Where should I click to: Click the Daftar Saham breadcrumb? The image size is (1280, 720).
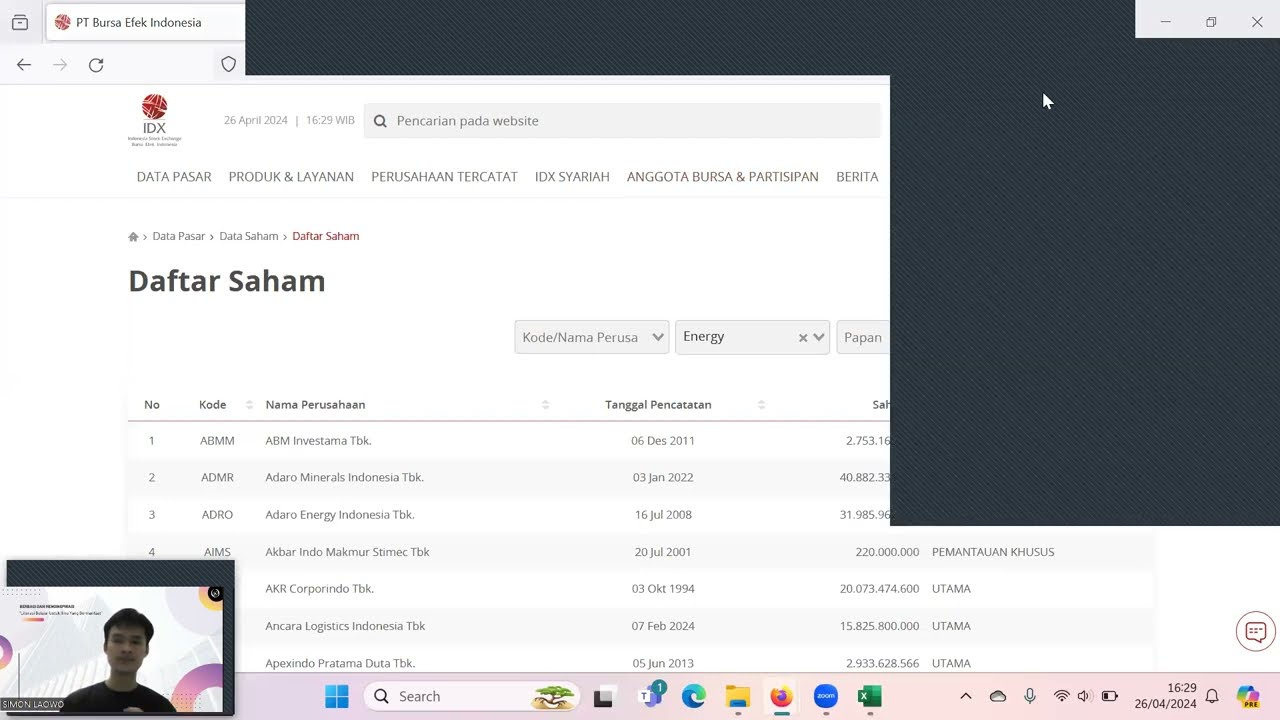pos(326,237)
